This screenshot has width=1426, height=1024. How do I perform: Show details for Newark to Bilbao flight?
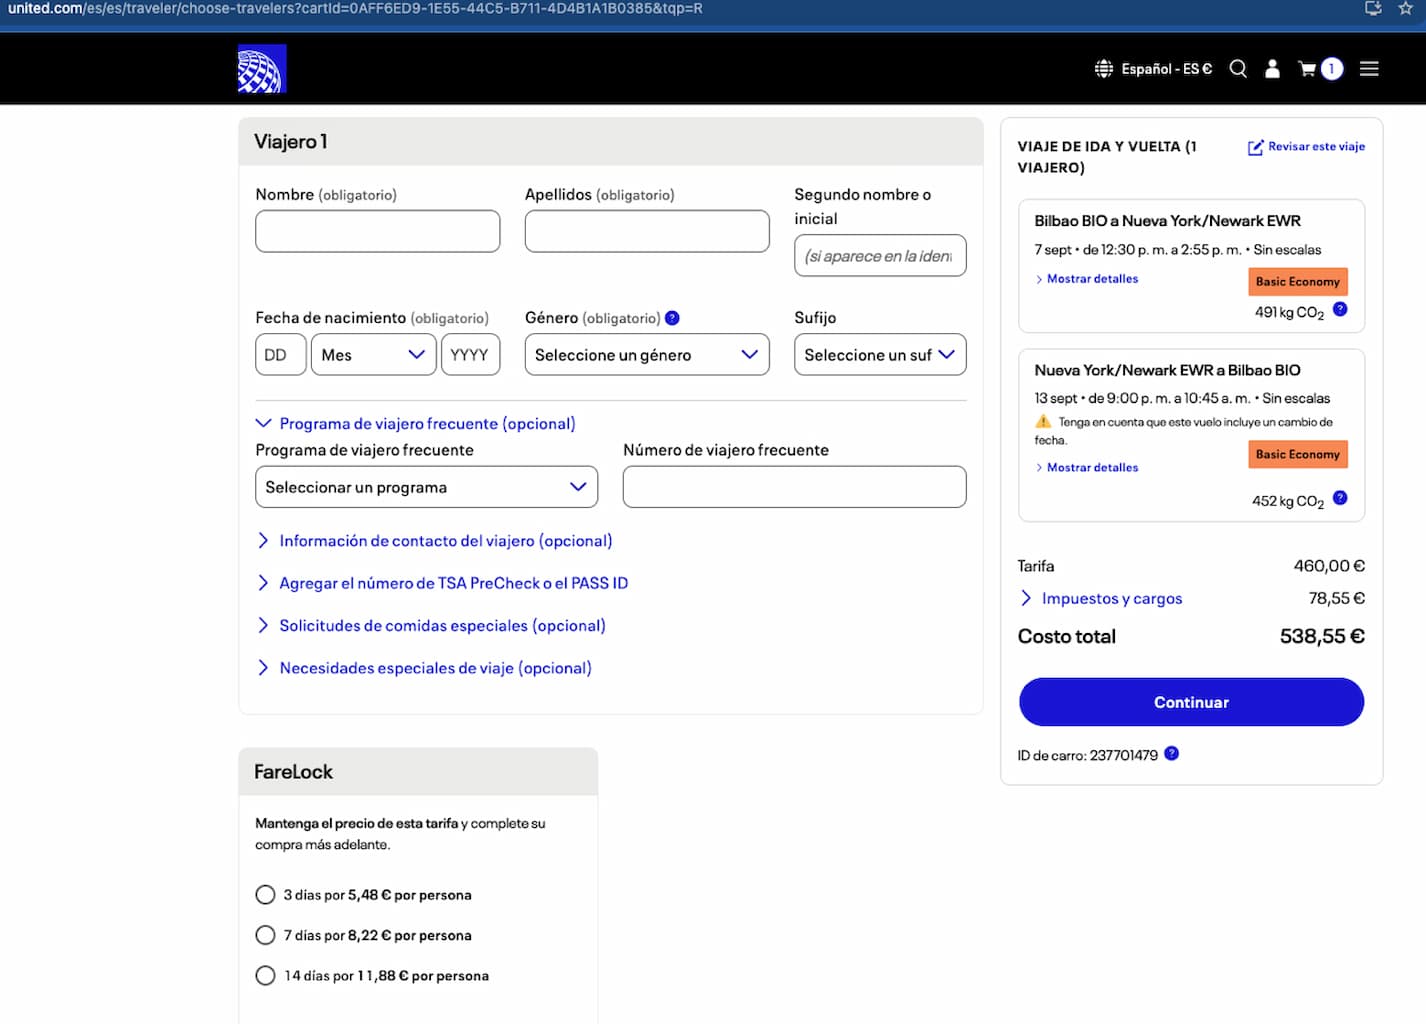(1086, 467)
